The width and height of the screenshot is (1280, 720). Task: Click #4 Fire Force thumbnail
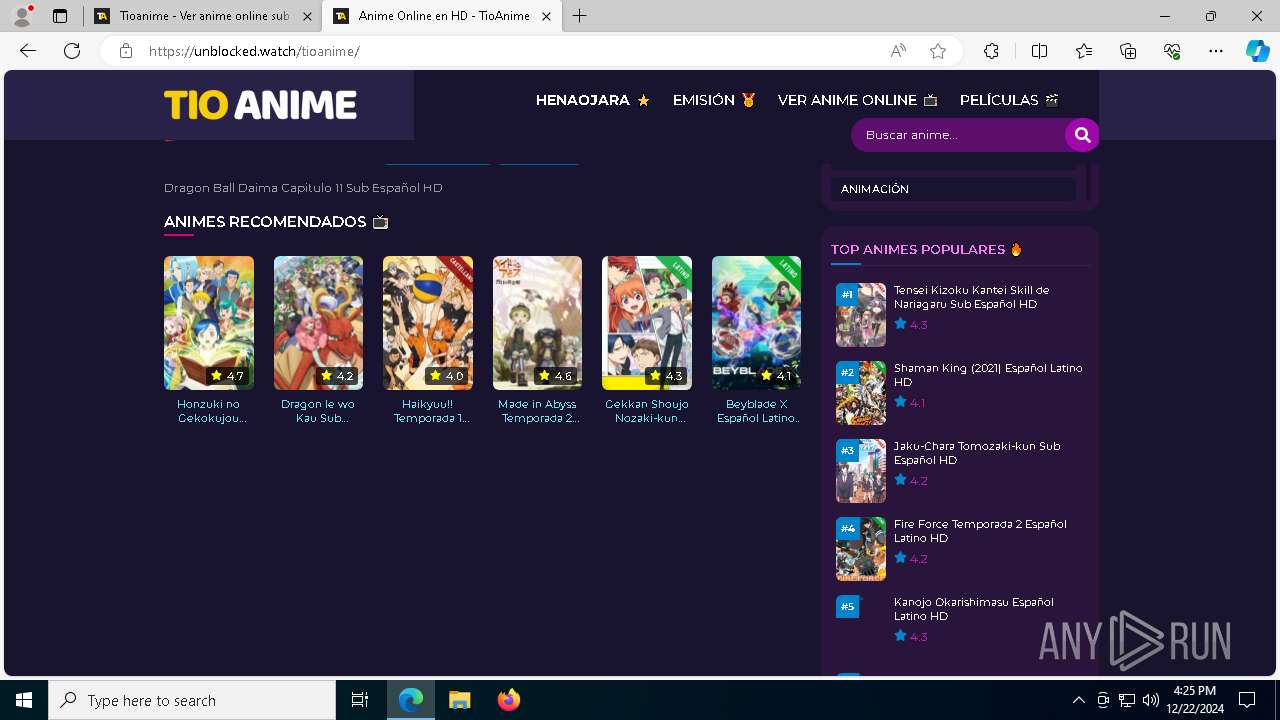point(861,549)
